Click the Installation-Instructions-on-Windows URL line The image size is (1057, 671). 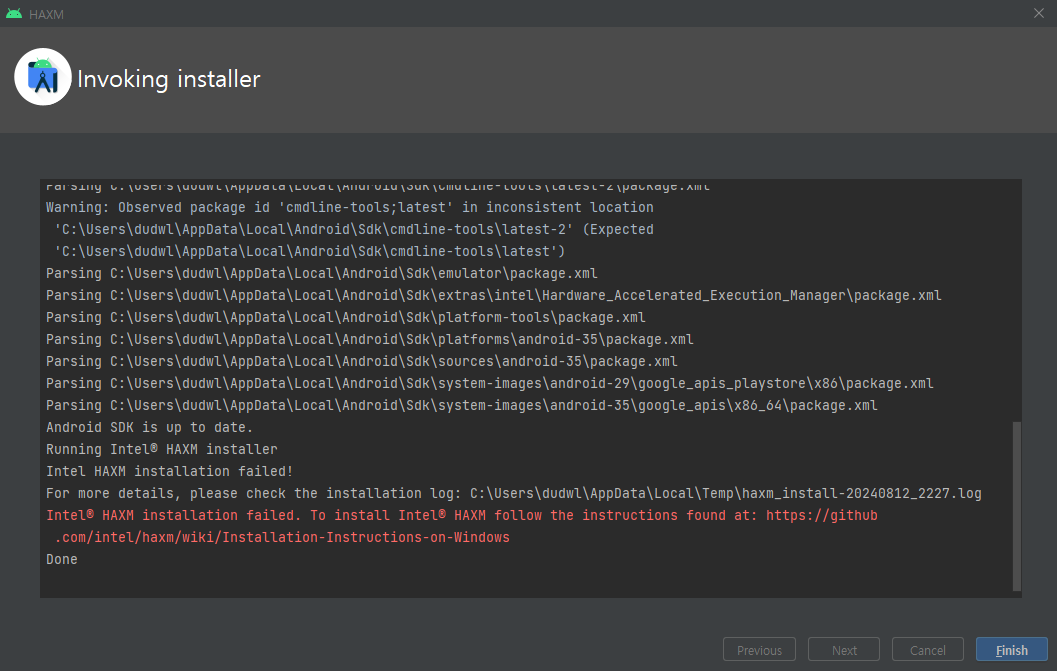pyautogui.click(x=282, y=537)
